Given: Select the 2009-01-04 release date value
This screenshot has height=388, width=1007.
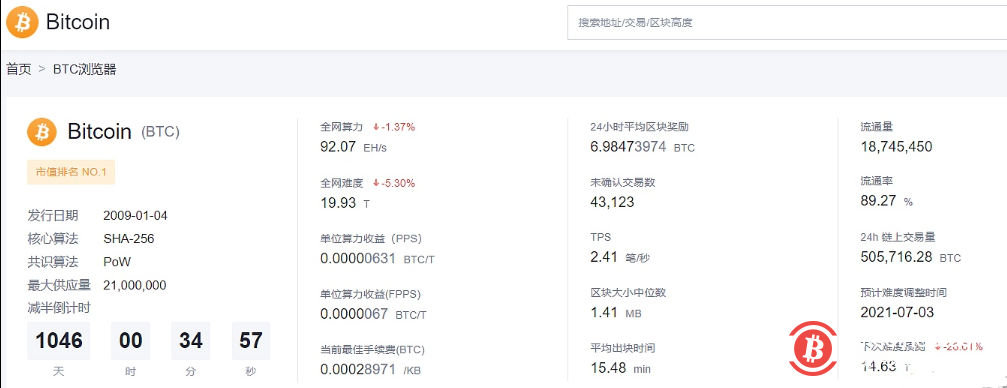Looking at the screenshot, I should (x=136, y=215).
